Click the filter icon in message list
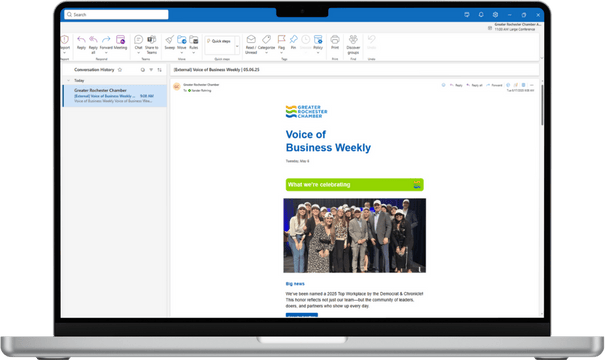Screen dimensions: 605x360 (151, 70)
